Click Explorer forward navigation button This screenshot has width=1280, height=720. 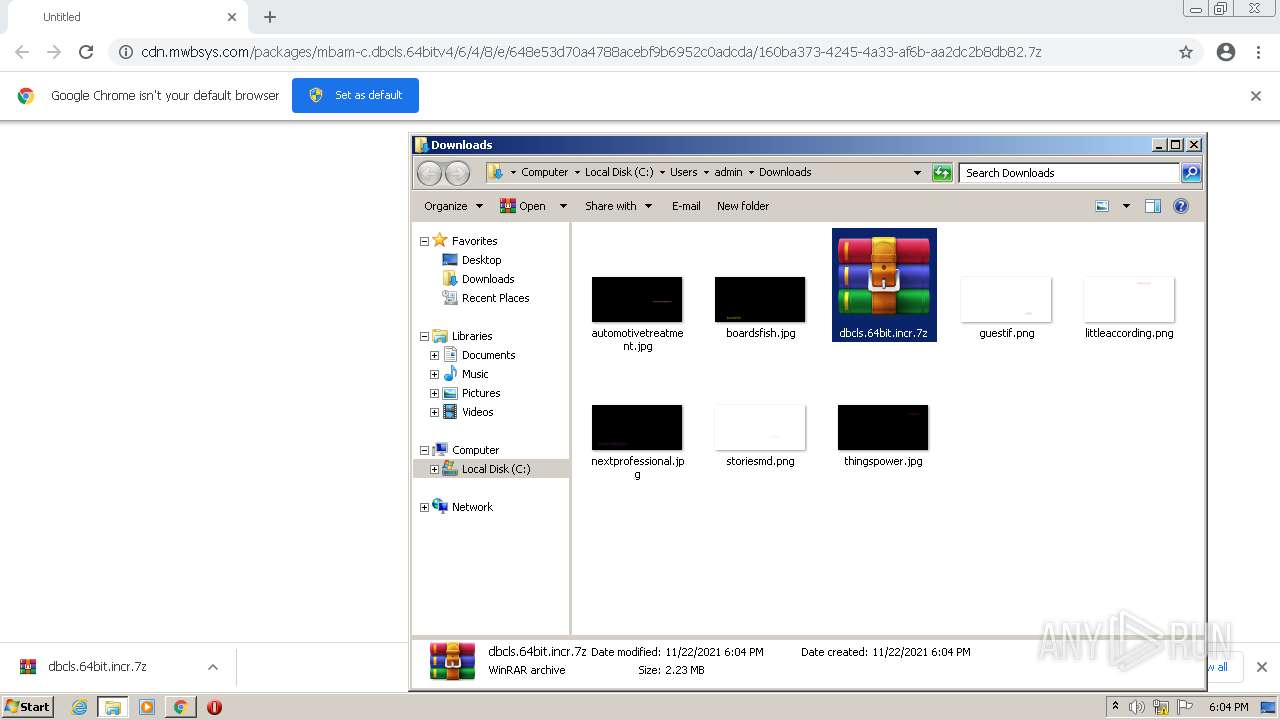[457, 172]
